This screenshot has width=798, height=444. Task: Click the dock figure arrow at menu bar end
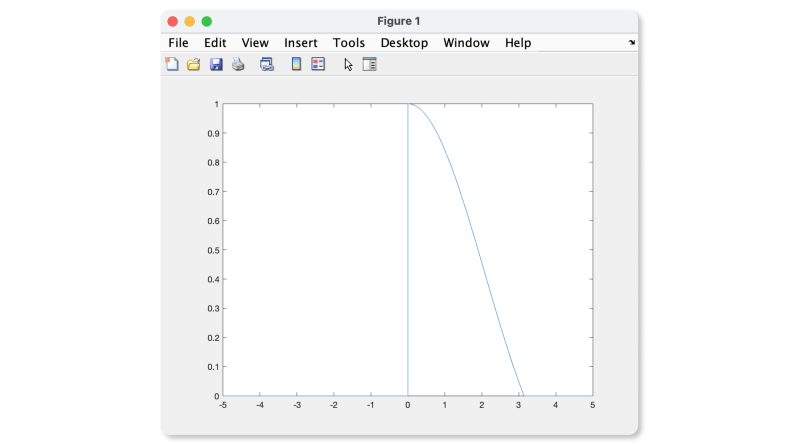(x=632, y=42)
